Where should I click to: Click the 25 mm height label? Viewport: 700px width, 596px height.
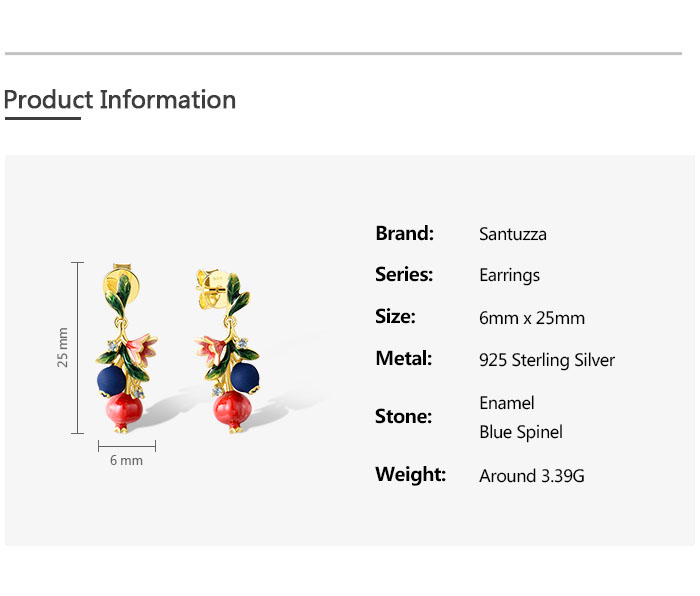(x=63, y=347)
